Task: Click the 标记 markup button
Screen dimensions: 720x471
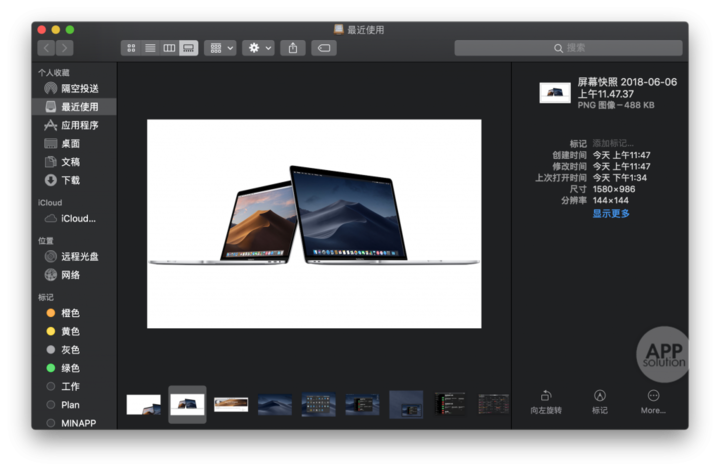Action: tap(600, 402)
